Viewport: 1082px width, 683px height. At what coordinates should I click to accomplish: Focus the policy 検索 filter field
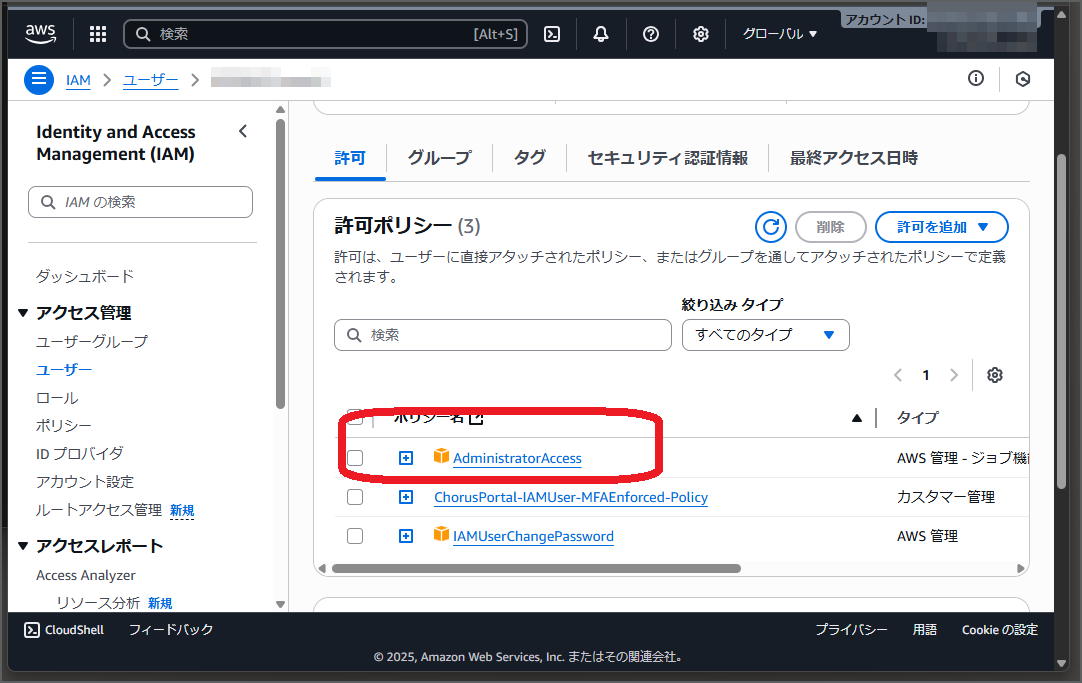502,335
